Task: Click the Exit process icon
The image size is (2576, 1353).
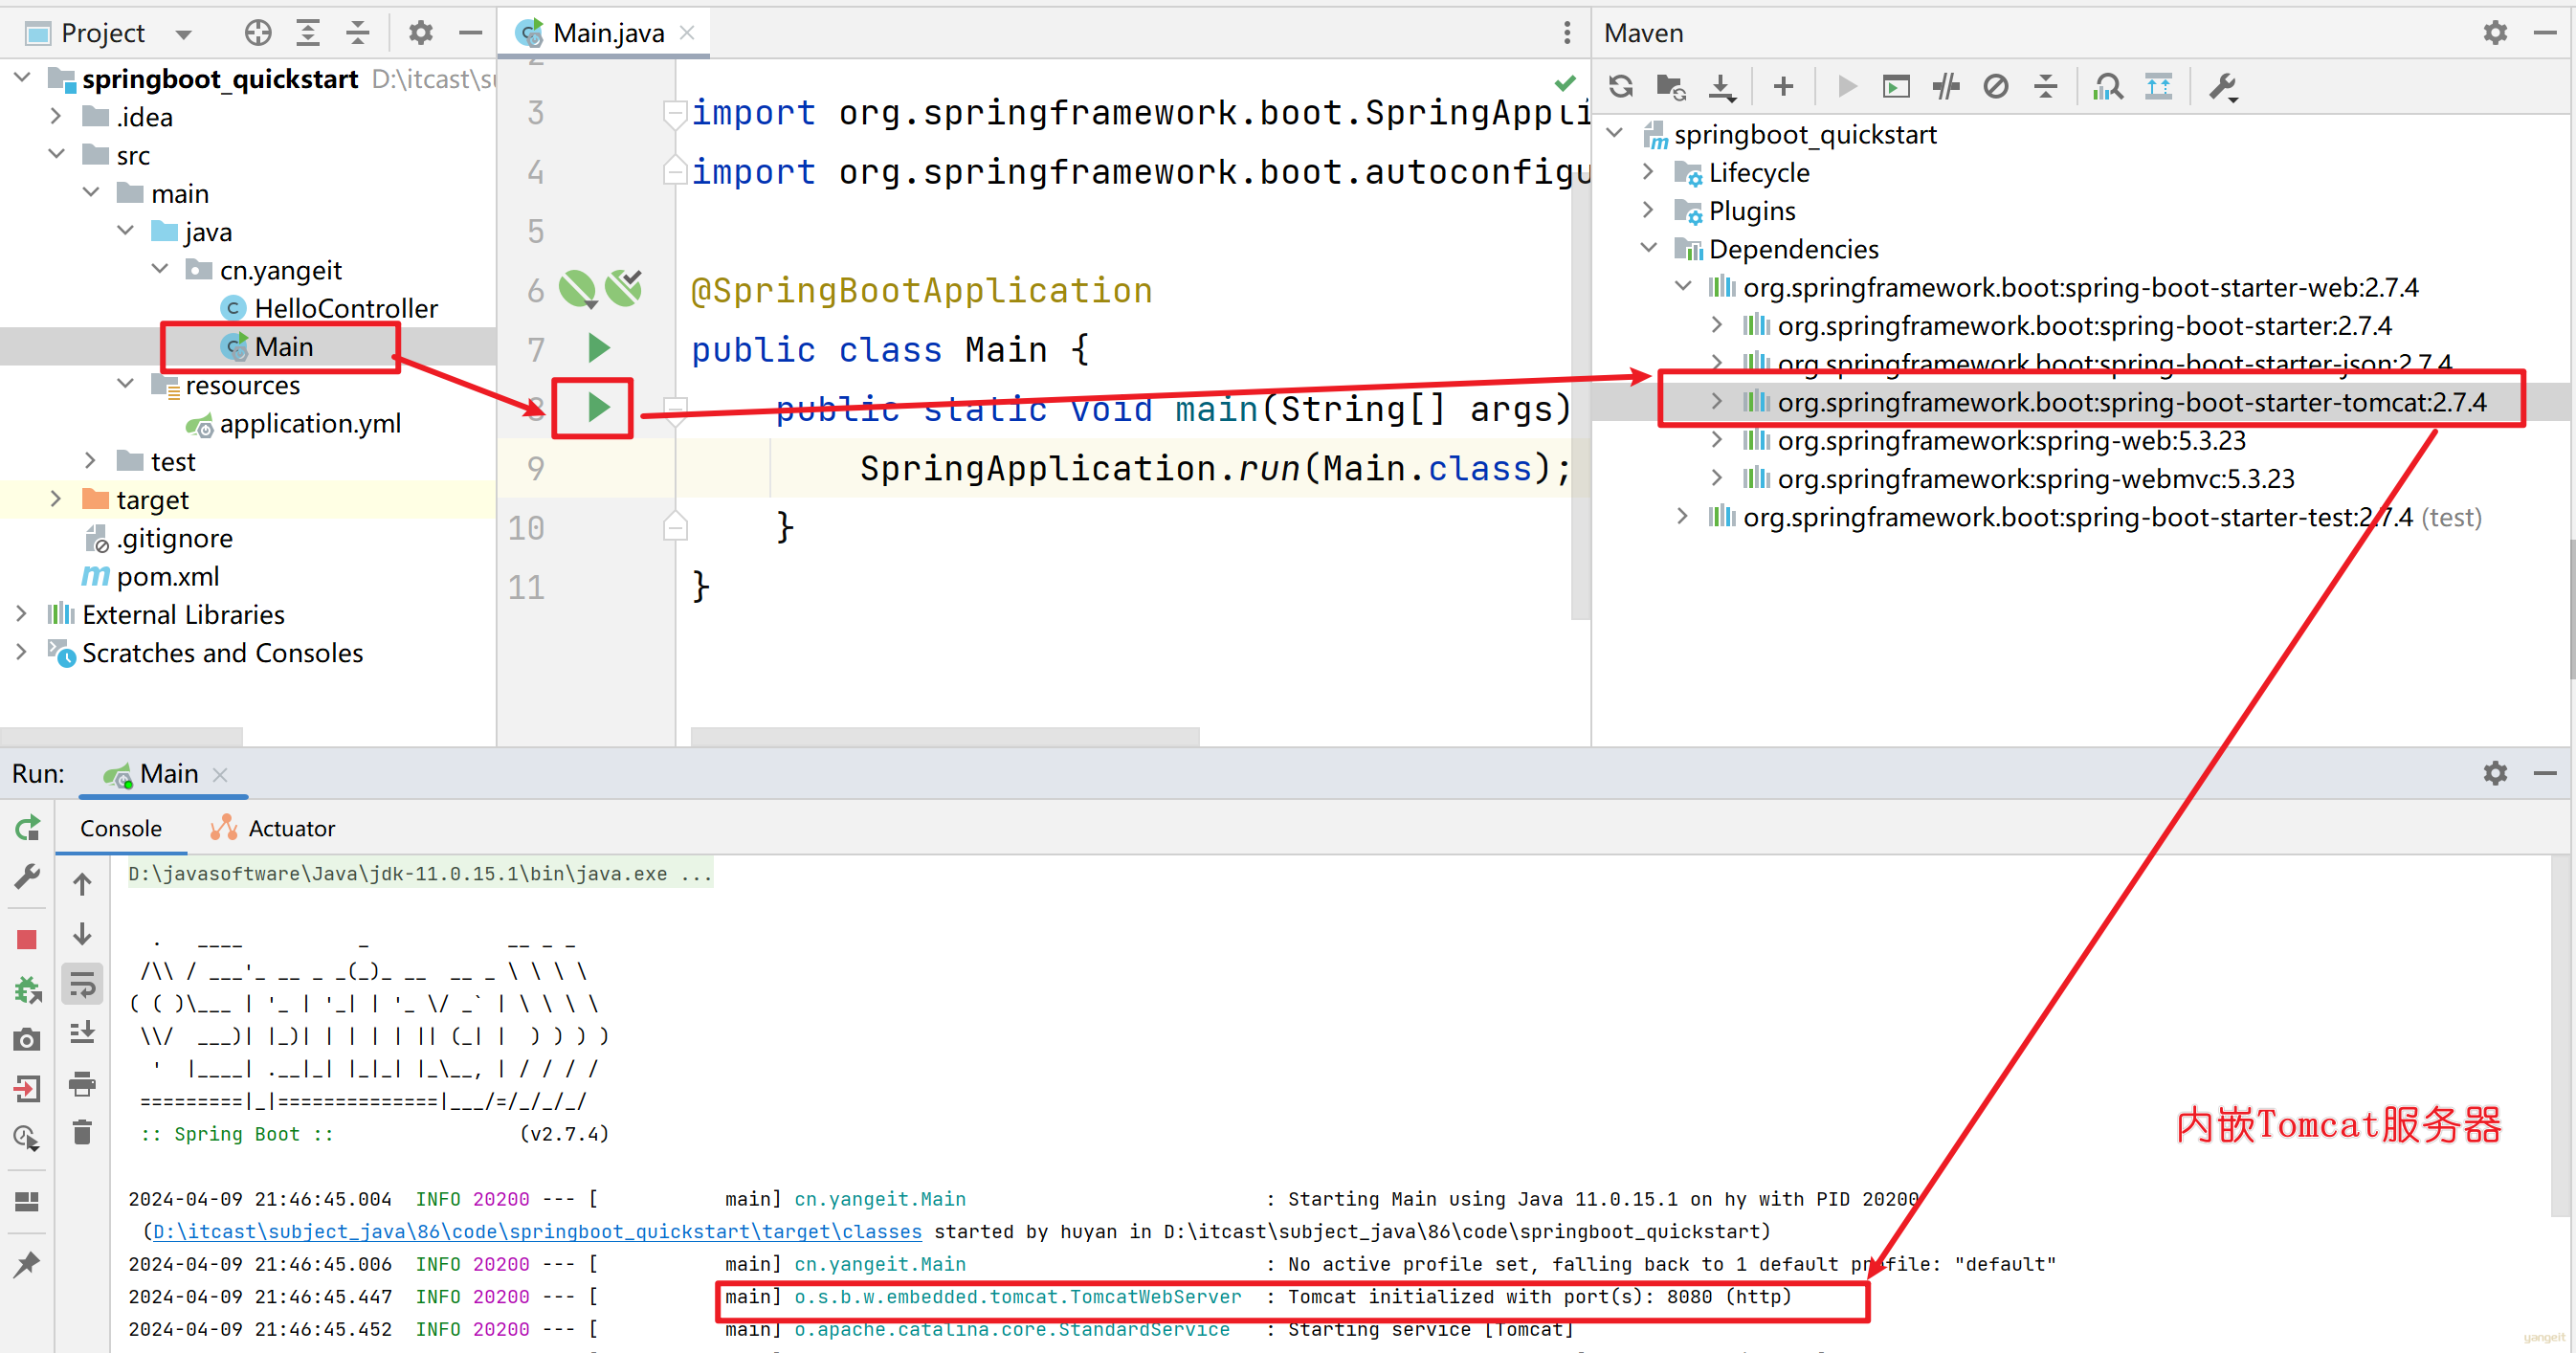Action: click(x=27, y=1088)
